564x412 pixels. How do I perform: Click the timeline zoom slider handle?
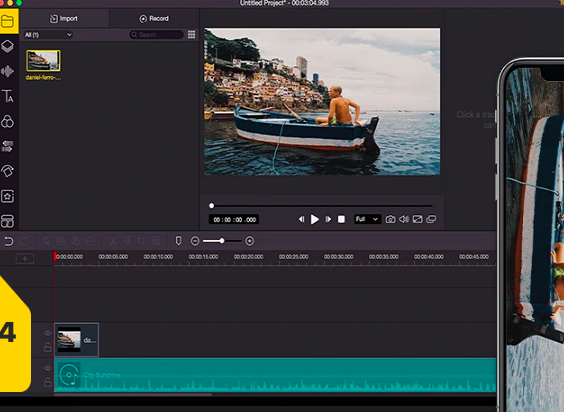click(222, 241)
